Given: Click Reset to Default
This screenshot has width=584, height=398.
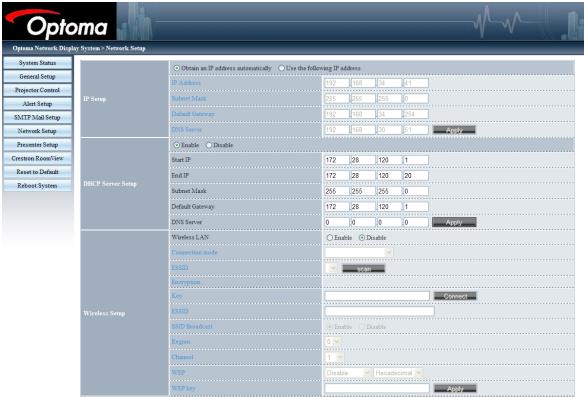Looking at the screenshot, I should tap(37, 172).
